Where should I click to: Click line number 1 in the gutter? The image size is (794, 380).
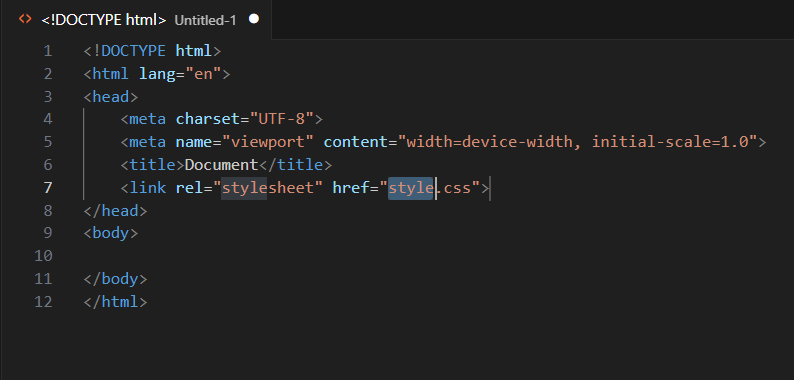pos(48,51)
